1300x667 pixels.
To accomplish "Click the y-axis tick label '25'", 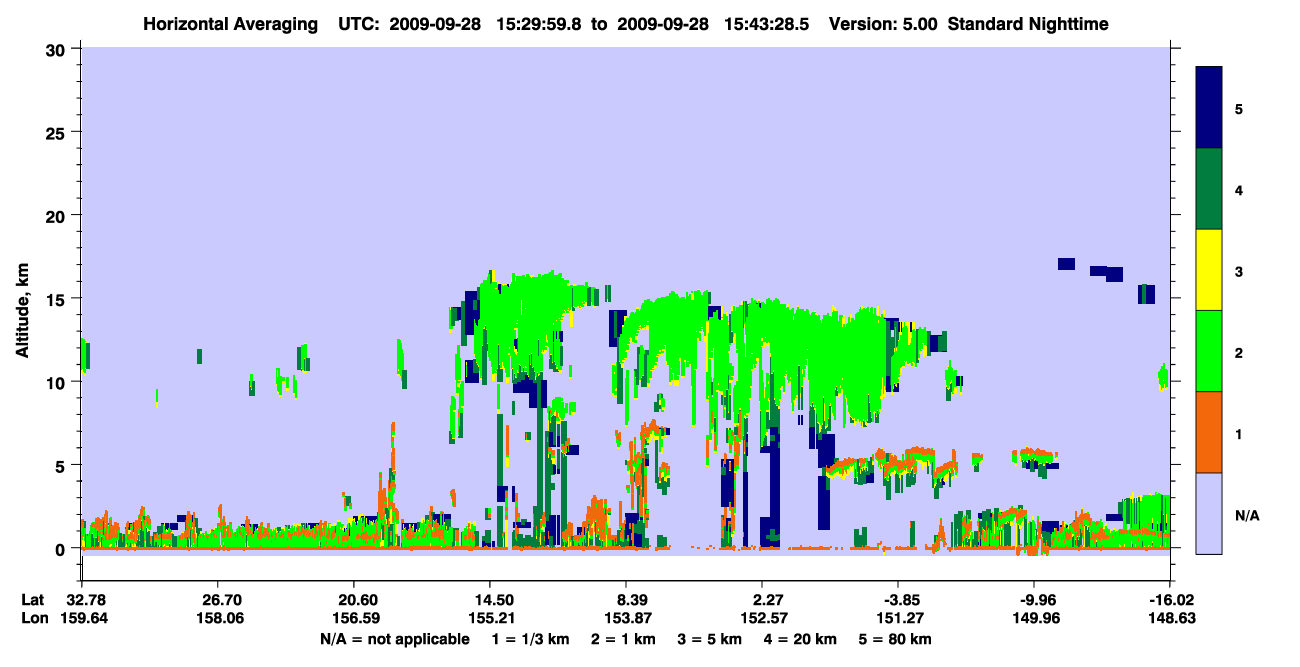I will point(58,132).
